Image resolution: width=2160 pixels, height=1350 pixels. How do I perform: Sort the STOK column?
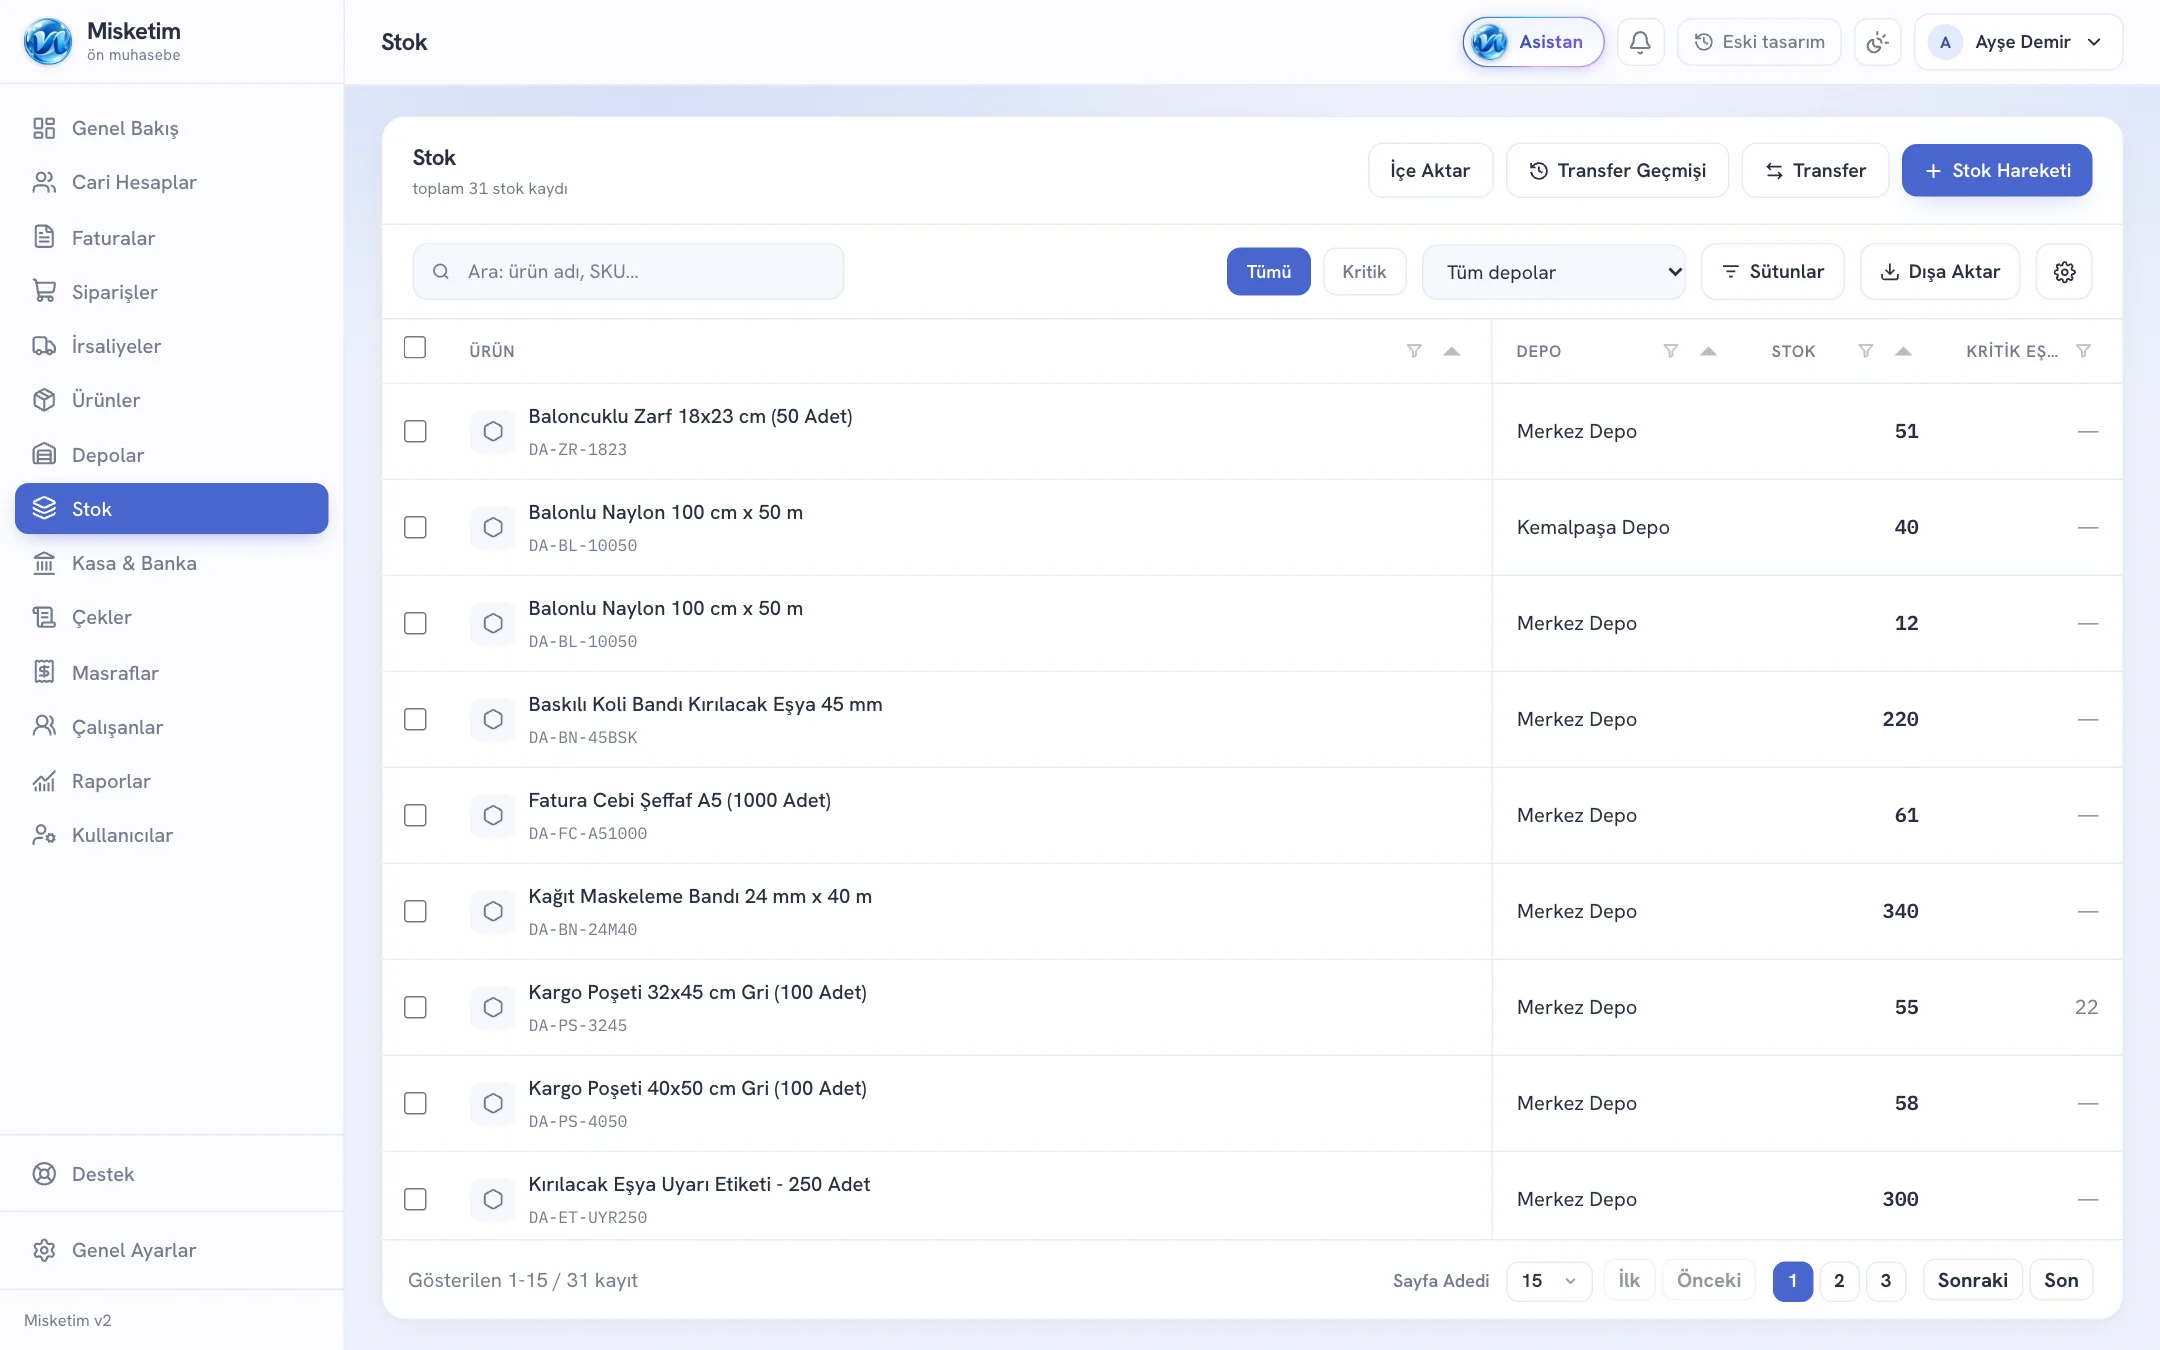coord(1903,351)
